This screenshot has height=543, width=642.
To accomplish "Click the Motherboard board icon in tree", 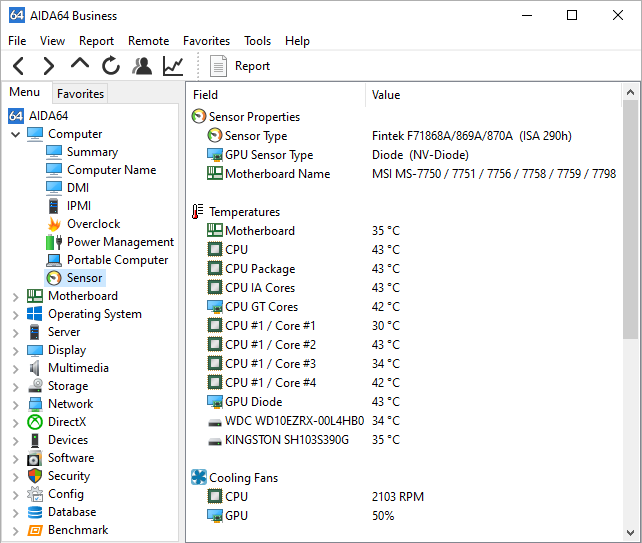I will pos(35,296).
